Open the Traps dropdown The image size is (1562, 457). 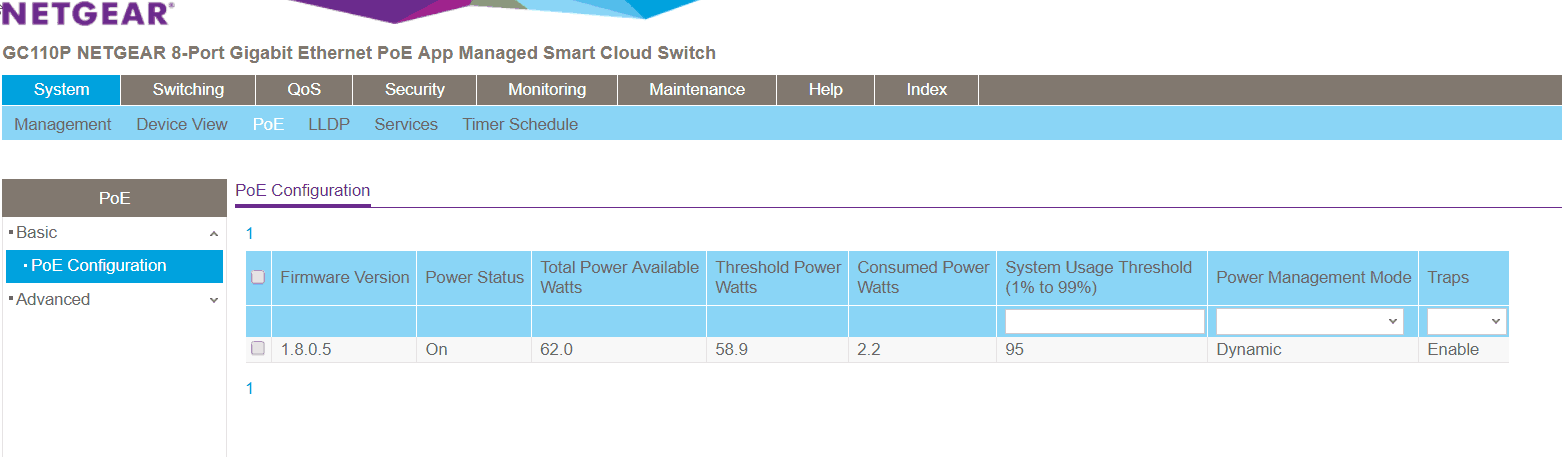pos(1467,321)
